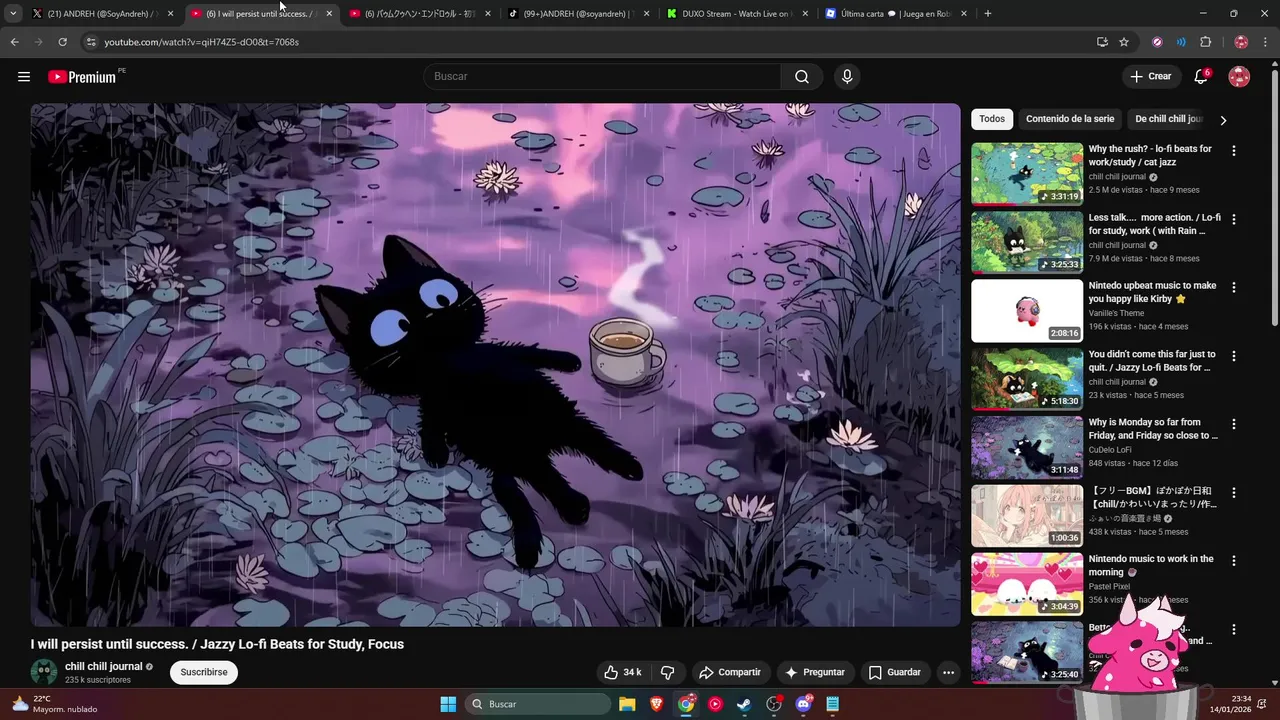The height and width of the screenshot is (720, 1280).
Task: Open Kirby Nintendo upbeat music thumbnail
Action: click(x=1027, y=311)
